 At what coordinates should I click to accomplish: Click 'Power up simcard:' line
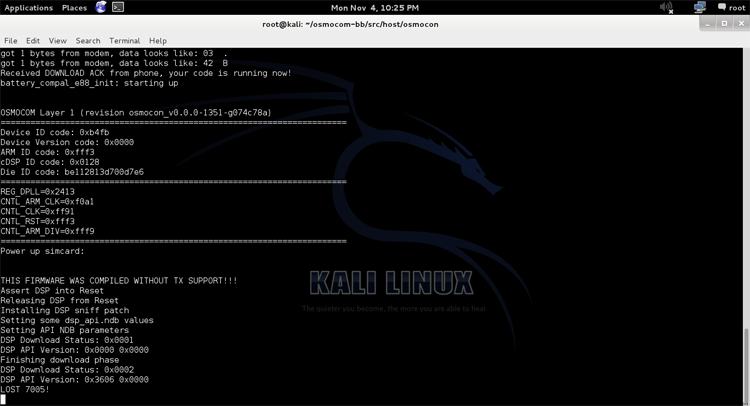(x=42, y=251)
